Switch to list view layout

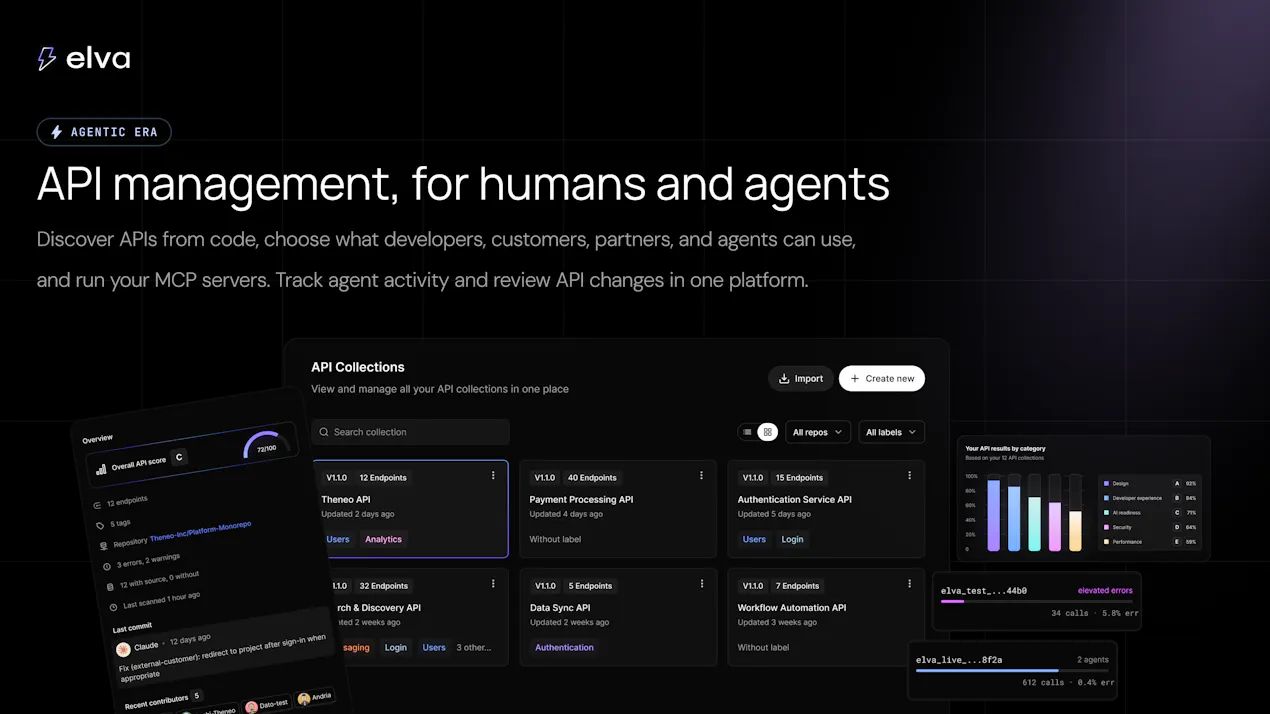[746, 432]
